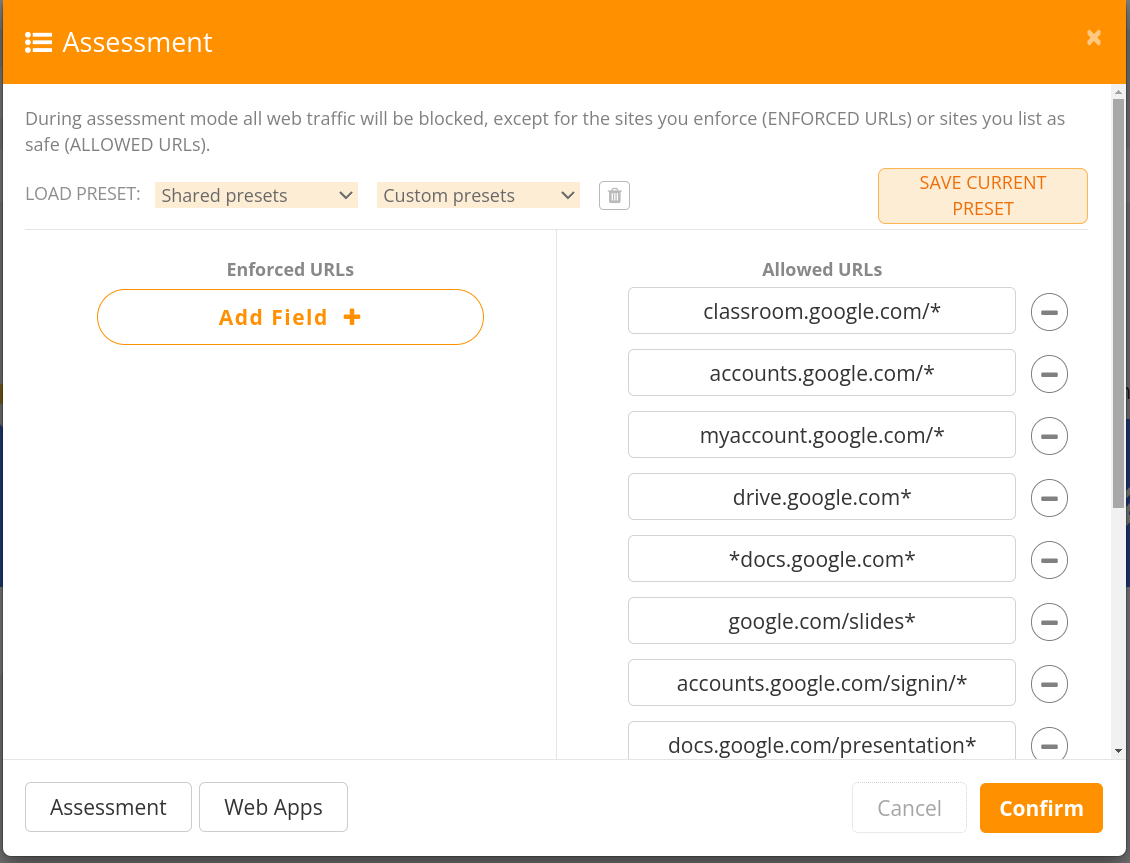Screen dimensions: 1130x863
Task: Edit the docs.google.com/presentation* URL field
Action: pos(822,741)
